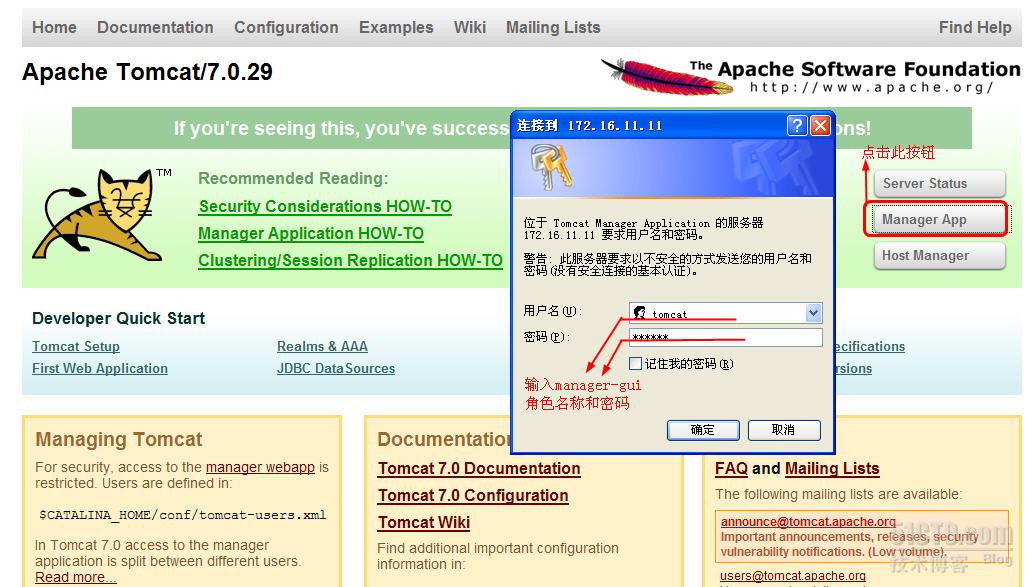
Task: Close the 连接到 172.16.11.11 dialog
Action: coord(820,125)
